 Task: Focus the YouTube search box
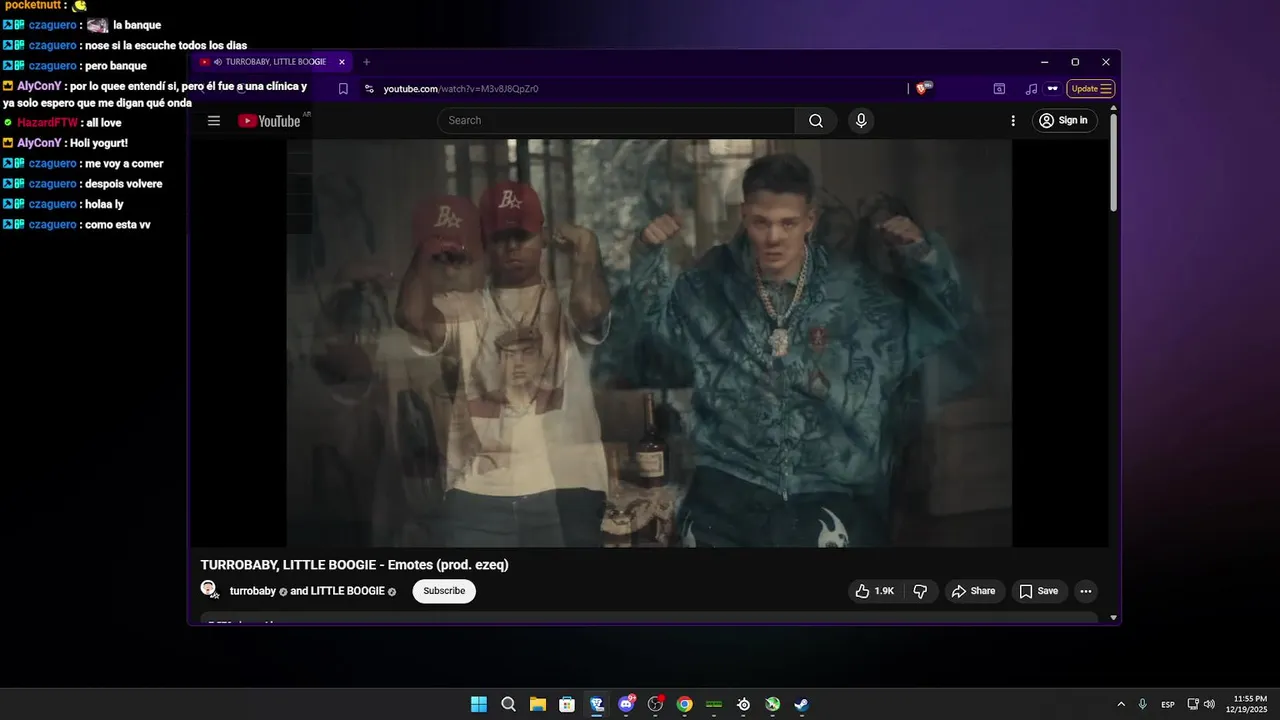point(616,121)
